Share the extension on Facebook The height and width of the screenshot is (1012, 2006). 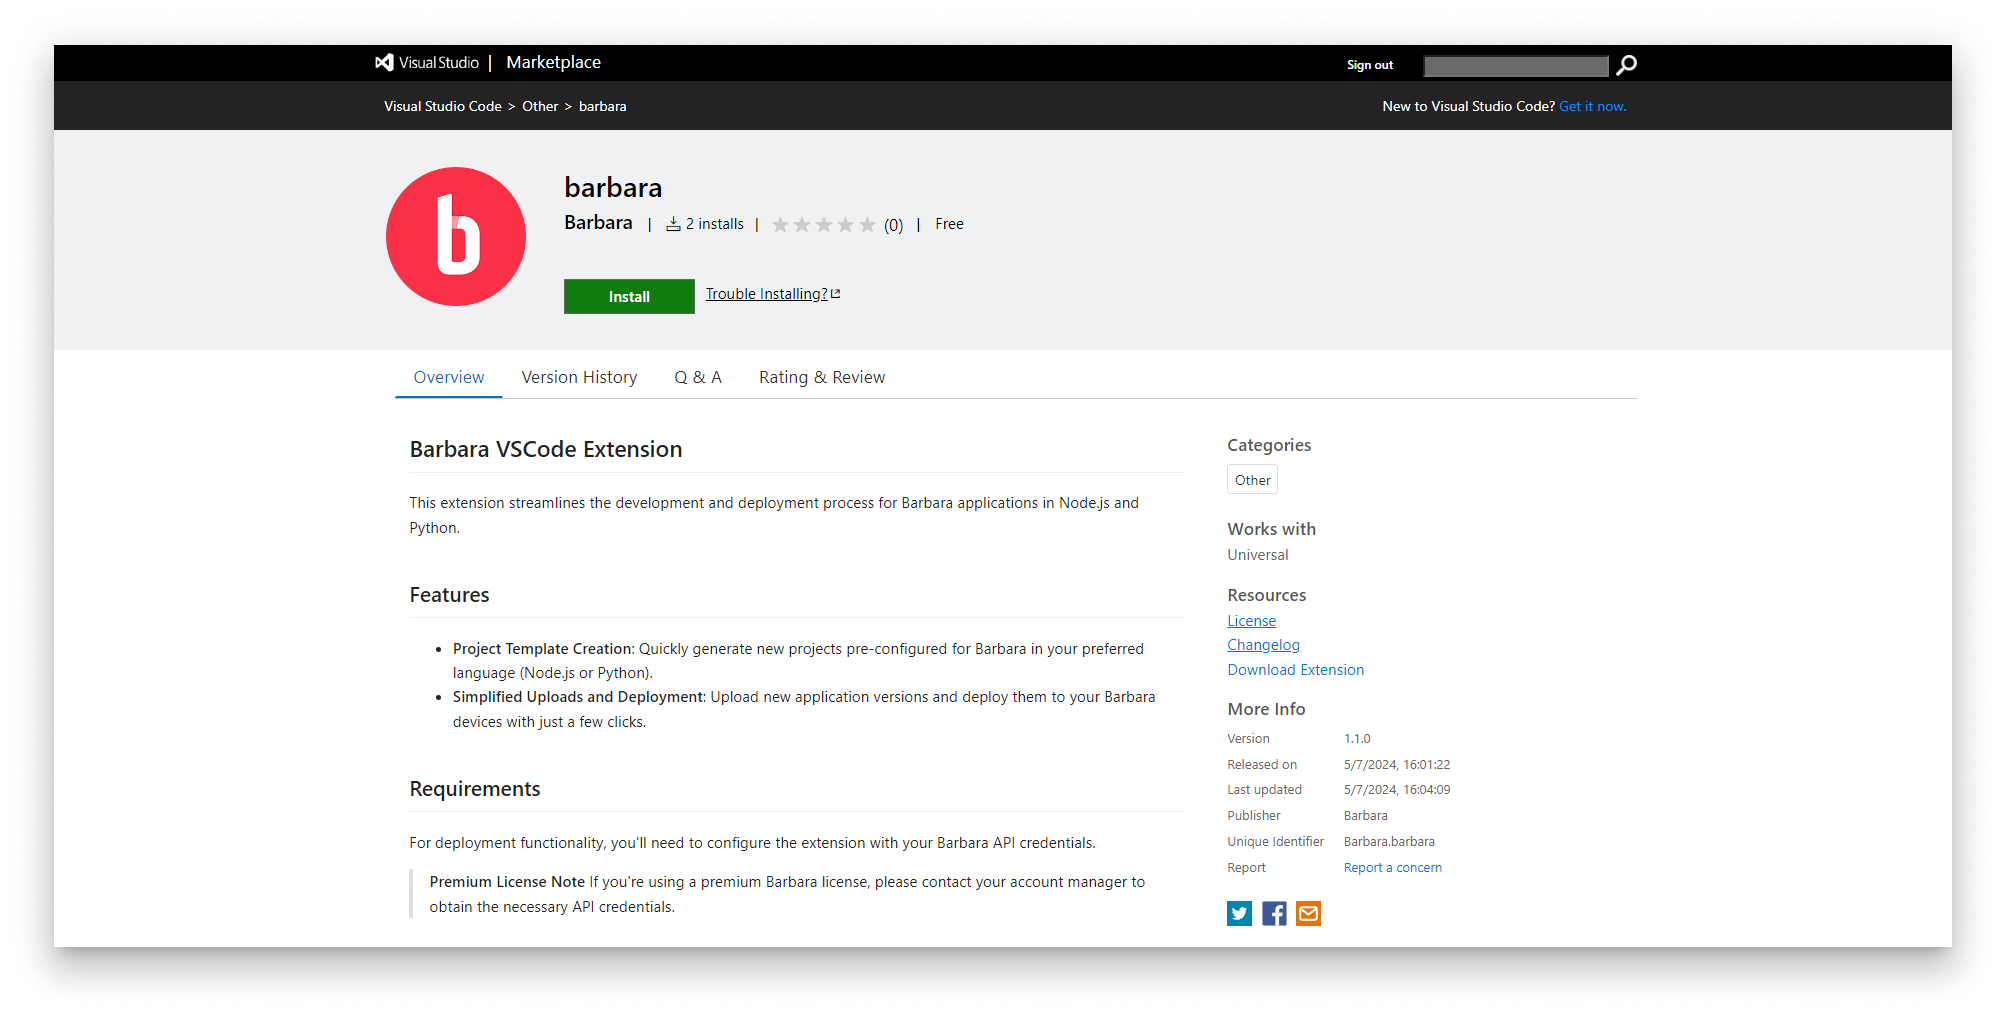[x=1273, y=913]
